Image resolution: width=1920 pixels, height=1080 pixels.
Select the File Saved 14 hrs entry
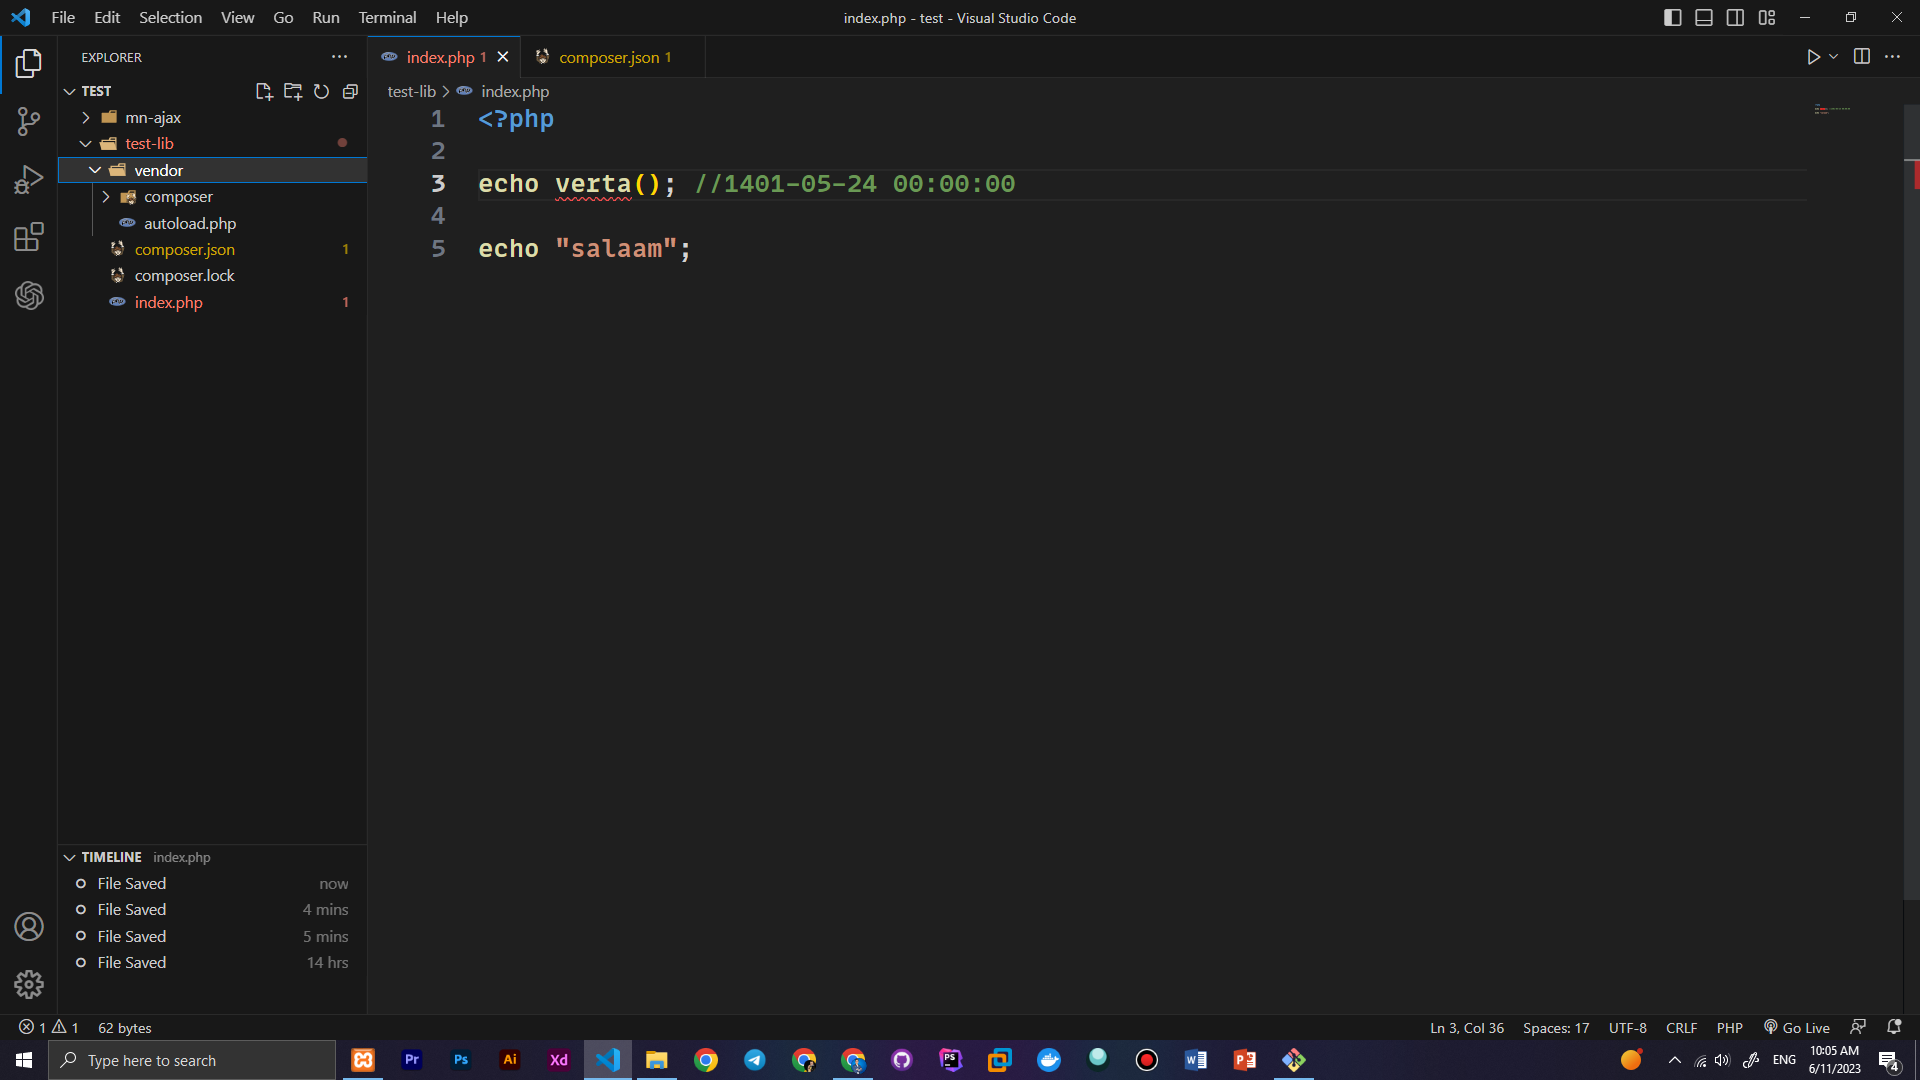pos(212,963)
